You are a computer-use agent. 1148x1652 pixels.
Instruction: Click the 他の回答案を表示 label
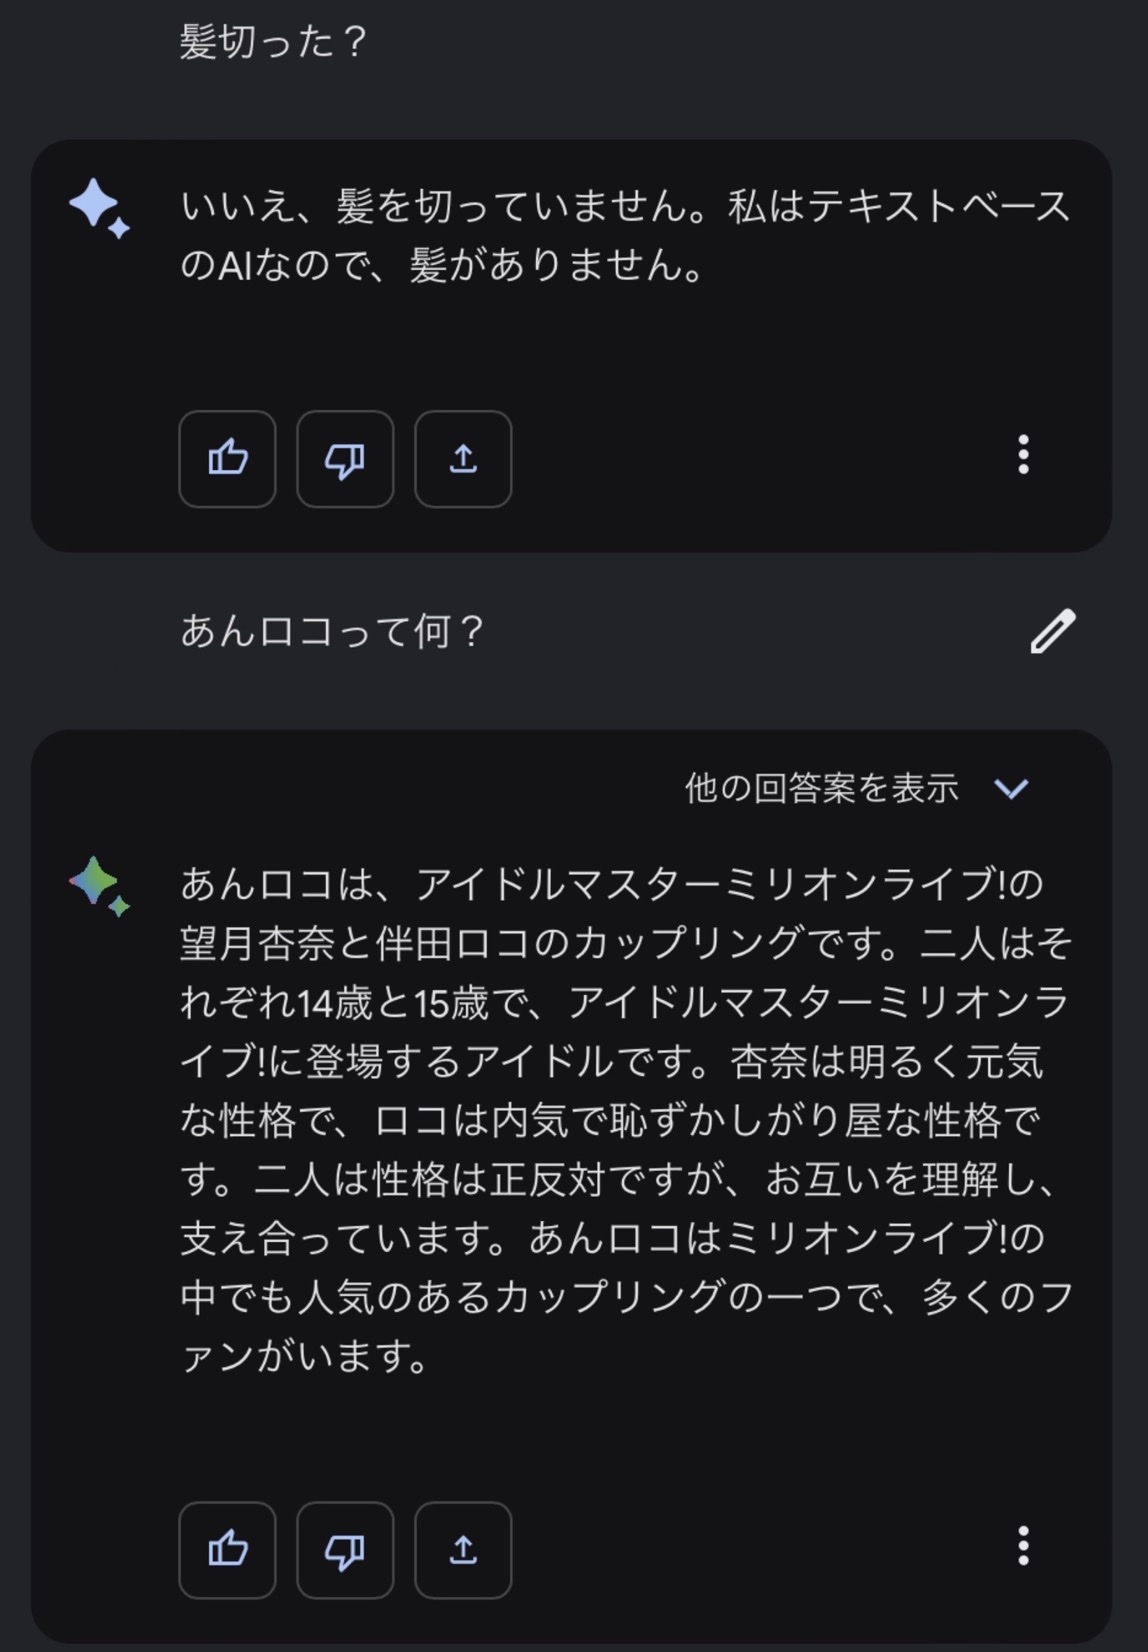pos(822,789)
